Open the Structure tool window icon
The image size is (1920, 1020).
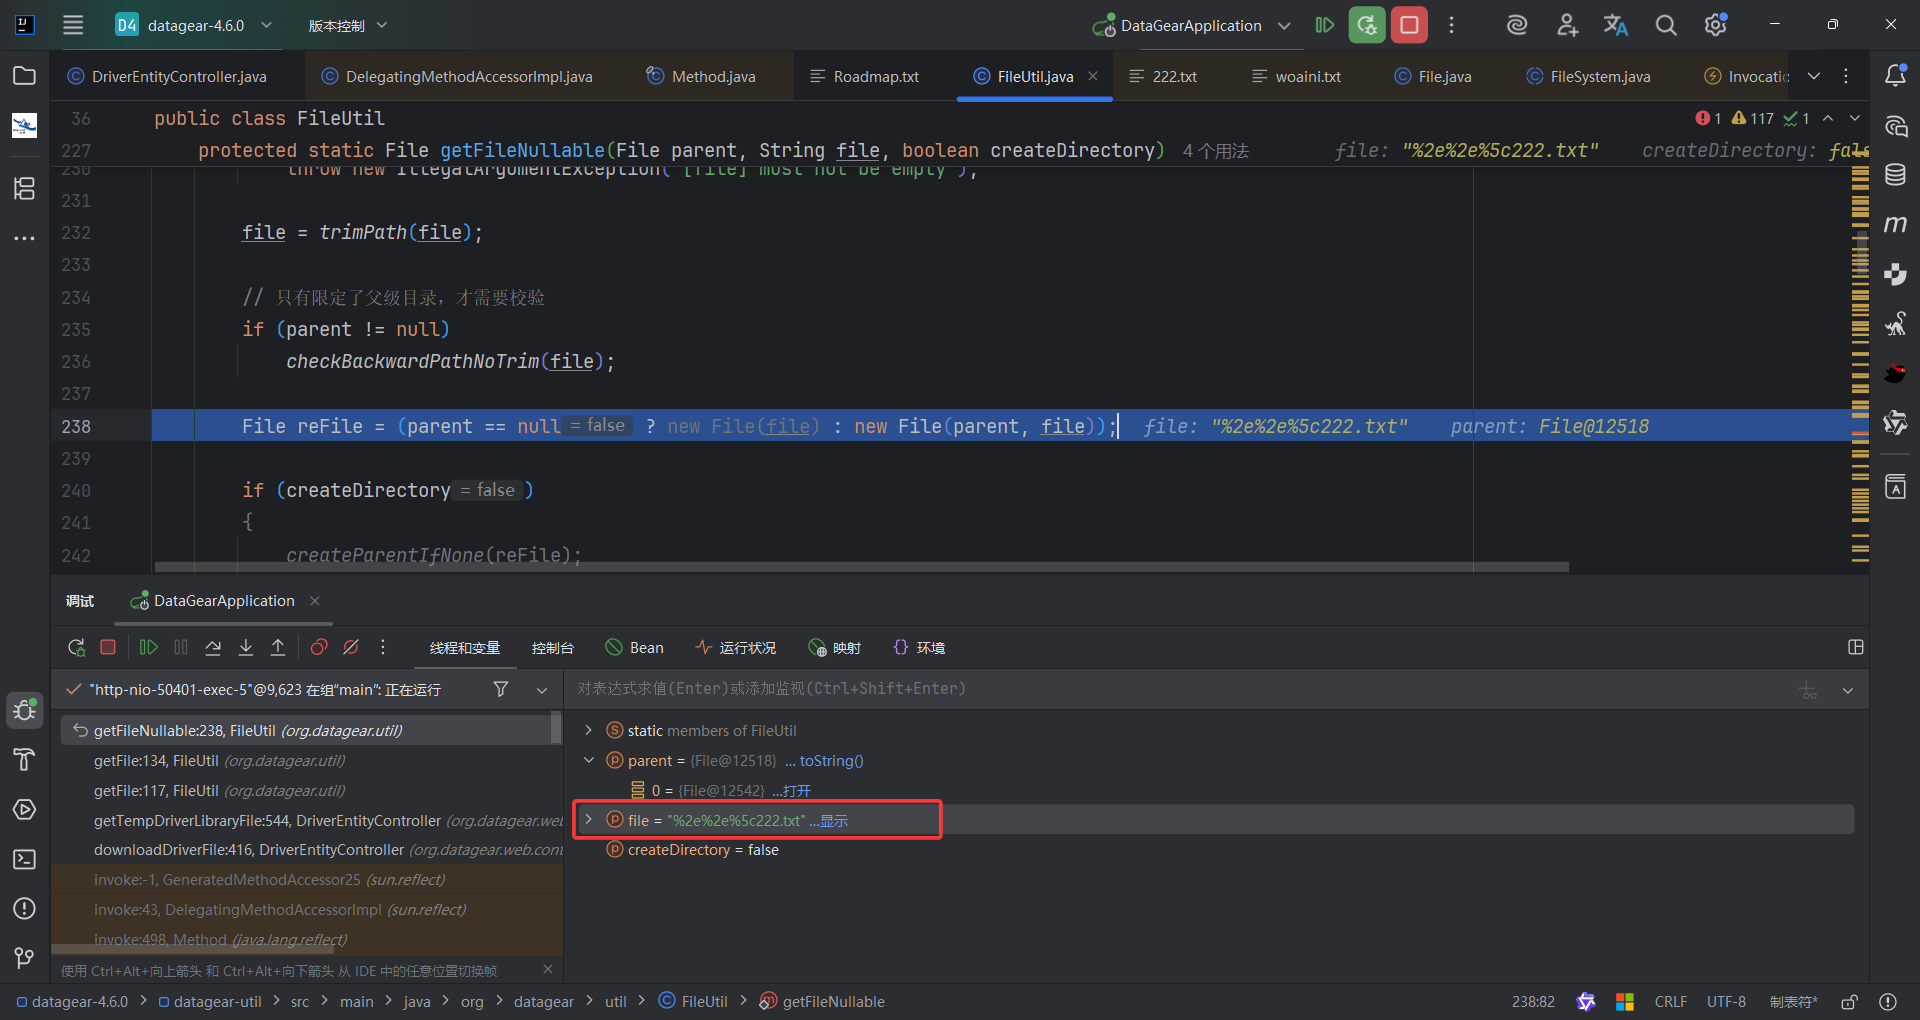(x=25, y=188)
